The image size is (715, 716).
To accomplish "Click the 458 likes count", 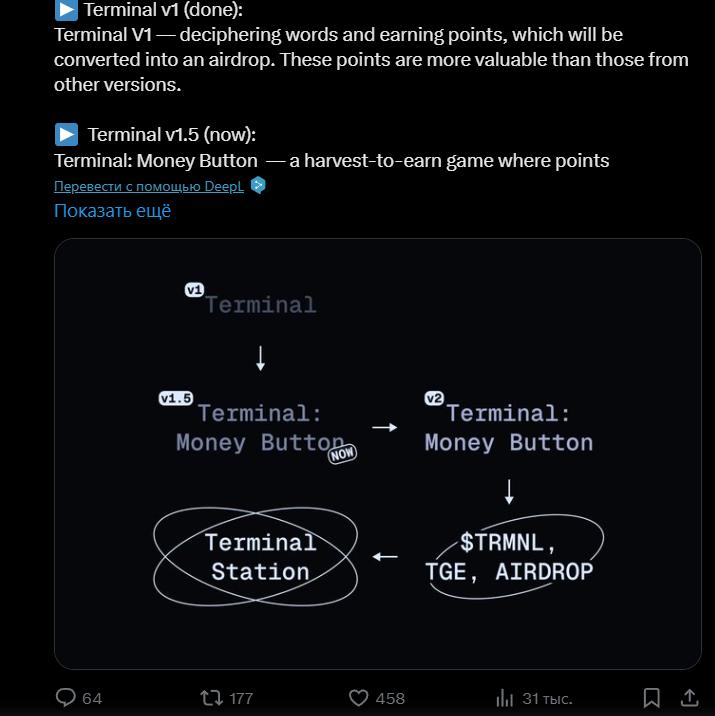I will (390, 698).
